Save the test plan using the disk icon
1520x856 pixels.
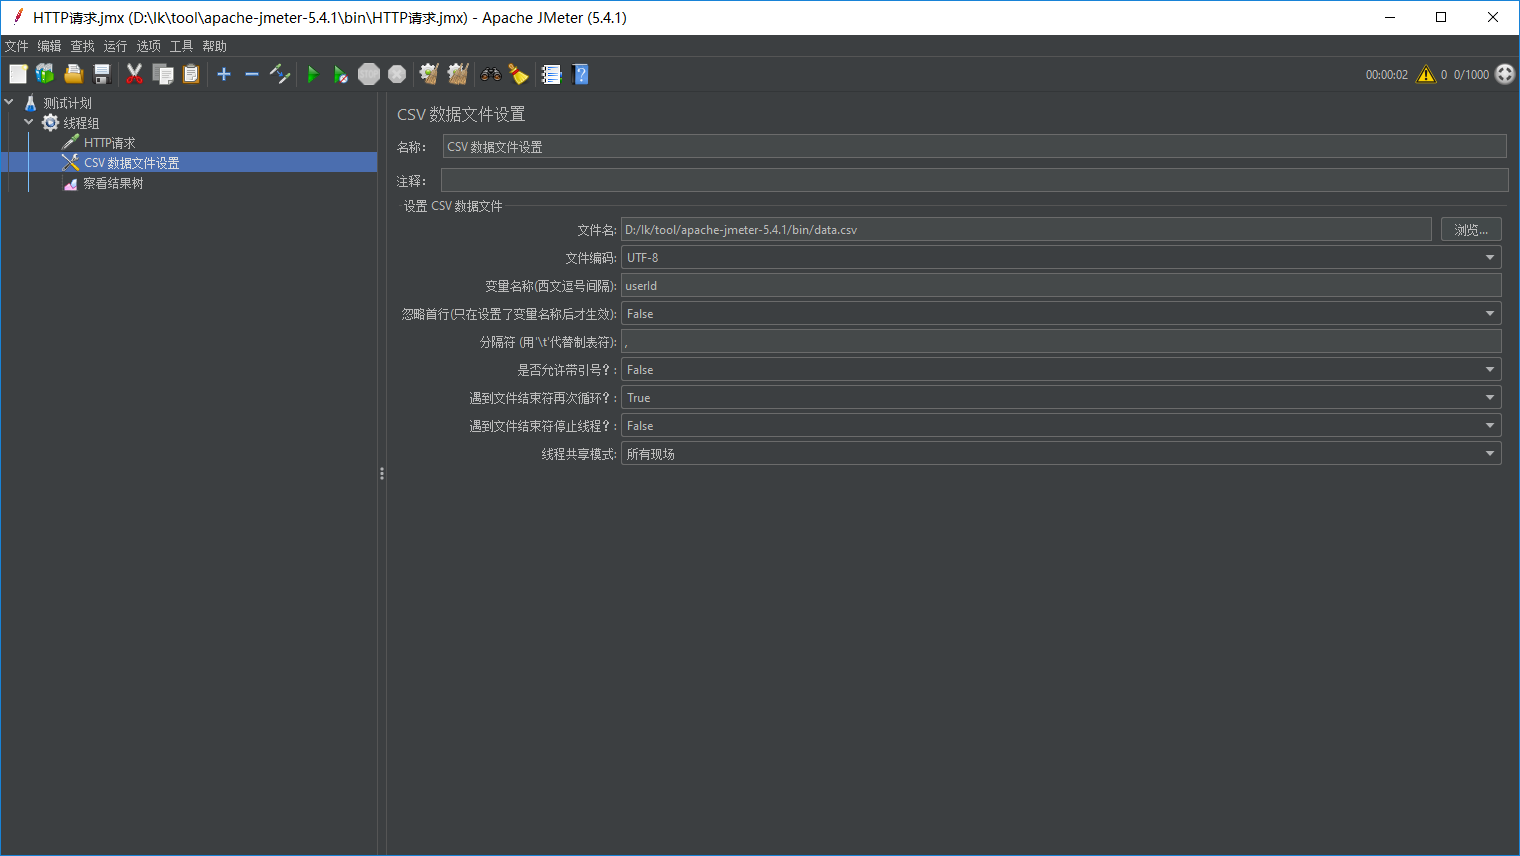click(x=101, y=73)
